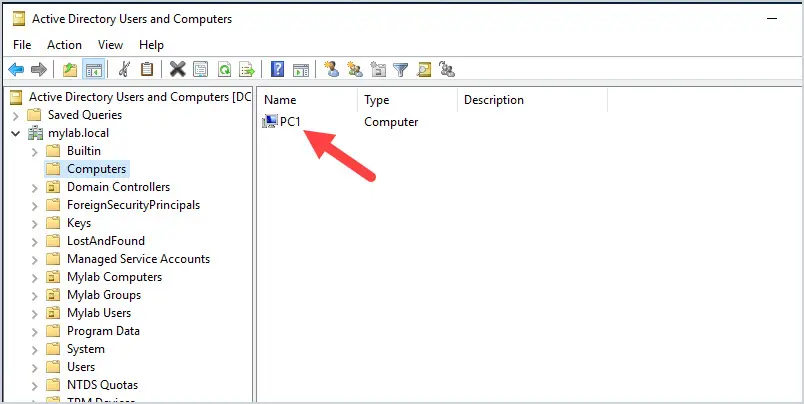
Task: Create a new group via toolbar icon
Action: point(355,69)
